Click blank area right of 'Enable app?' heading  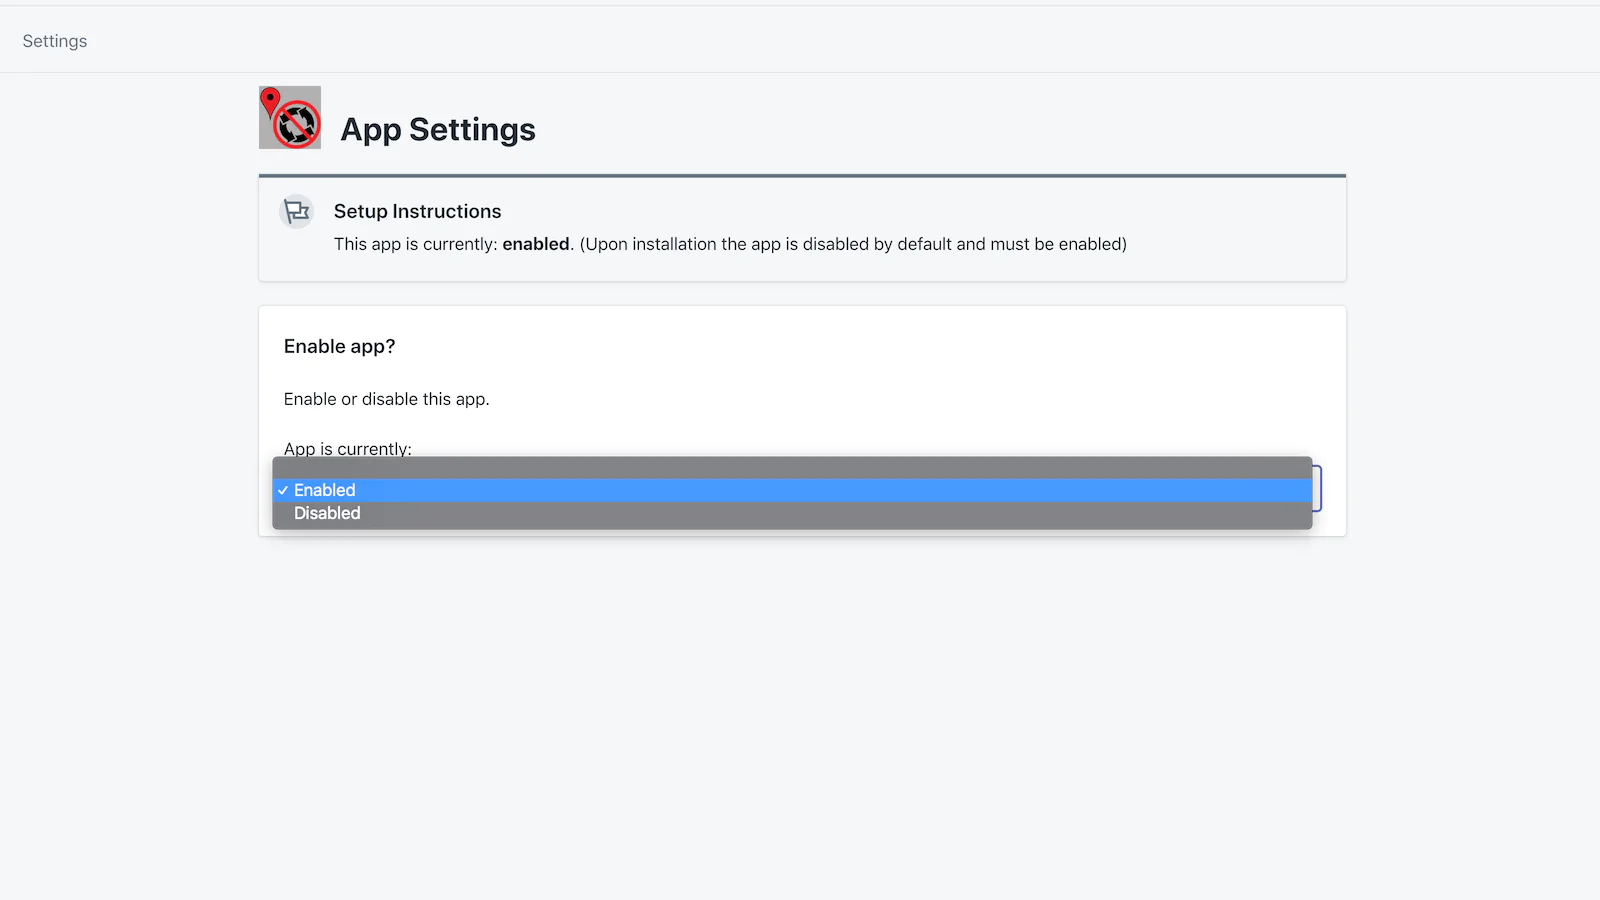(850, 346)
